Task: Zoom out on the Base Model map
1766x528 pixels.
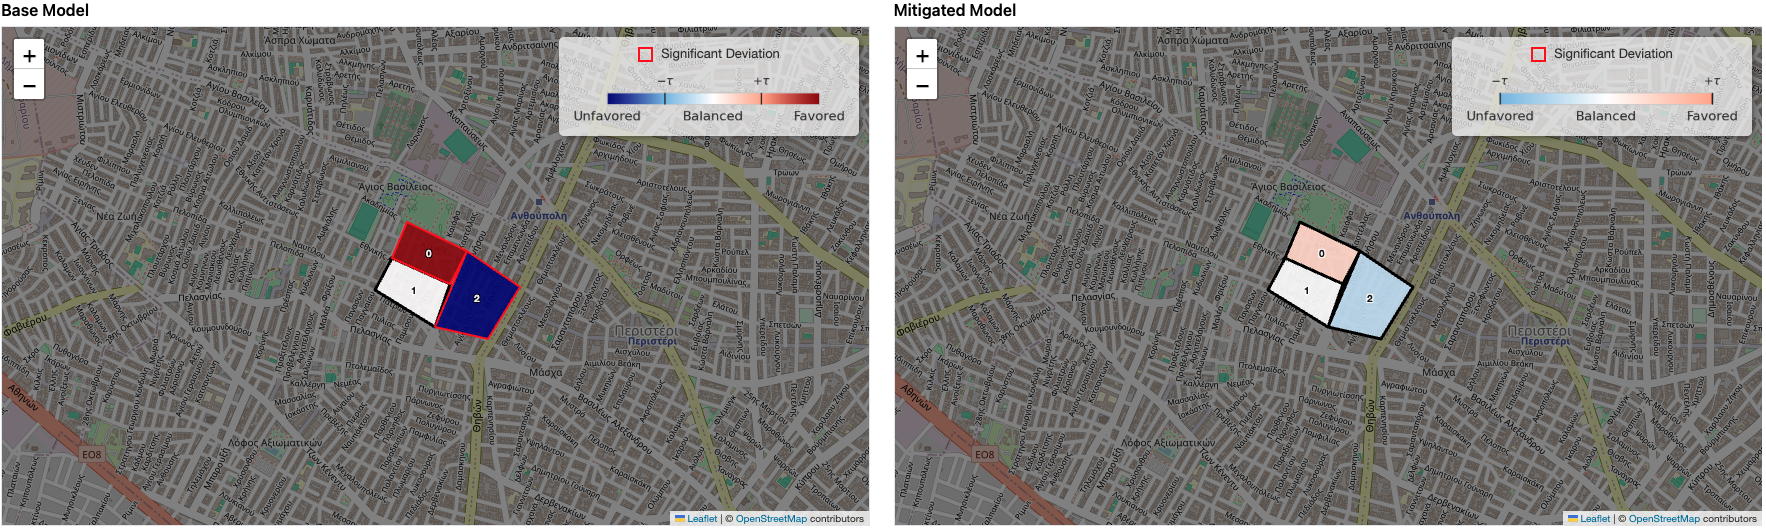Action: [29, 85]
